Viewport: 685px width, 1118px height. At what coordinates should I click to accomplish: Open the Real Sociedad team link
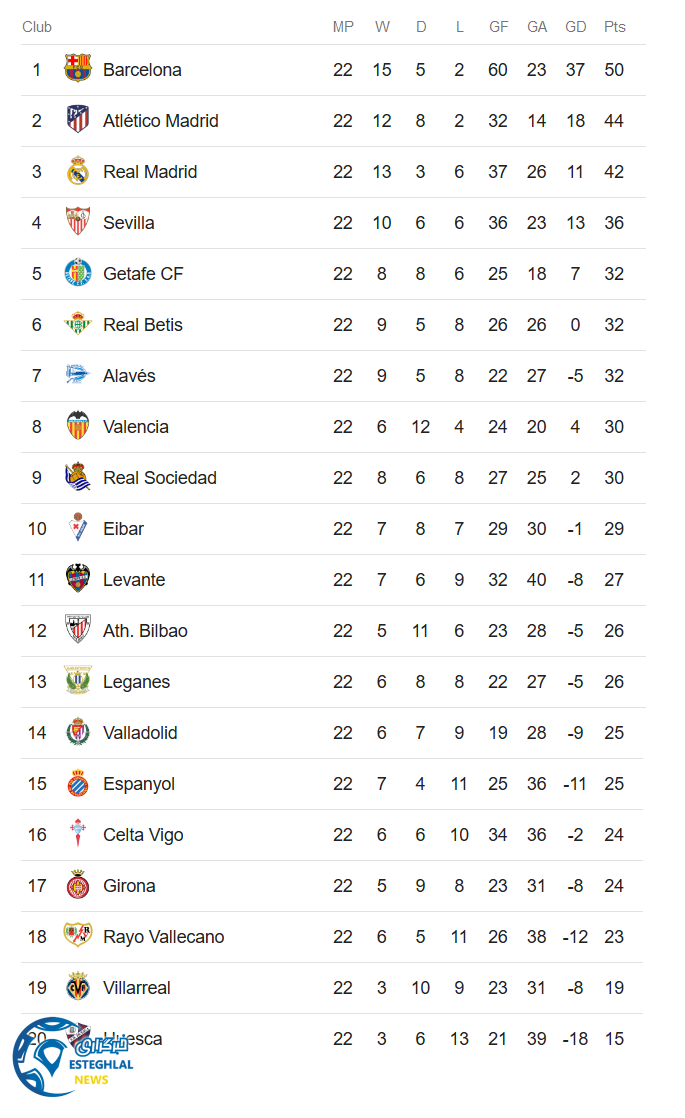[160, 478]
